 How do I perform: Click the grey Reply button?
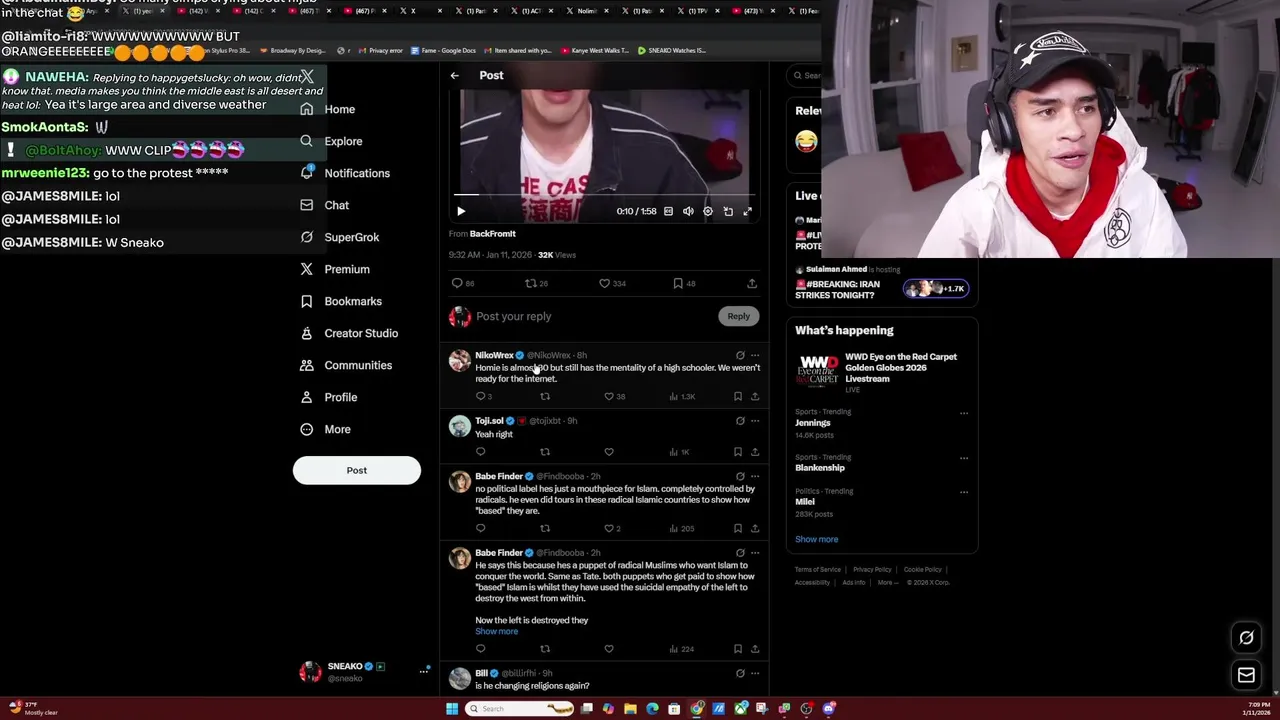738,316
